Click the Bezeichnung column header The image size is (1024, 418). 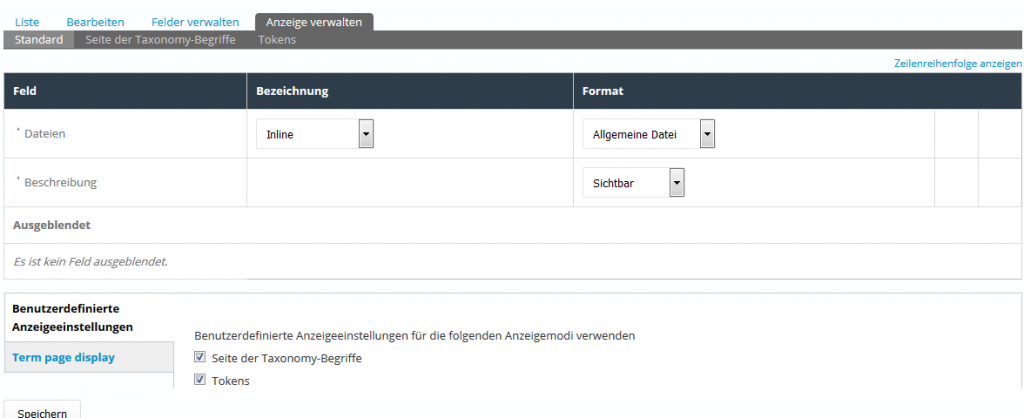pyautogui.click(x=292, y=91)
